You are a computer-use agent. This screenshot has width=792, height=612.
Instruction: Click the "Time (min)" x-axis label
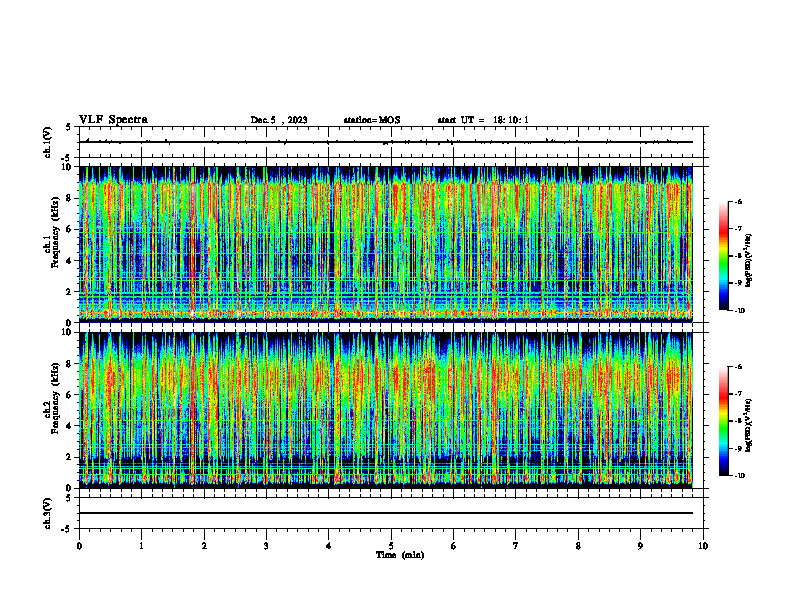(400, 555)
